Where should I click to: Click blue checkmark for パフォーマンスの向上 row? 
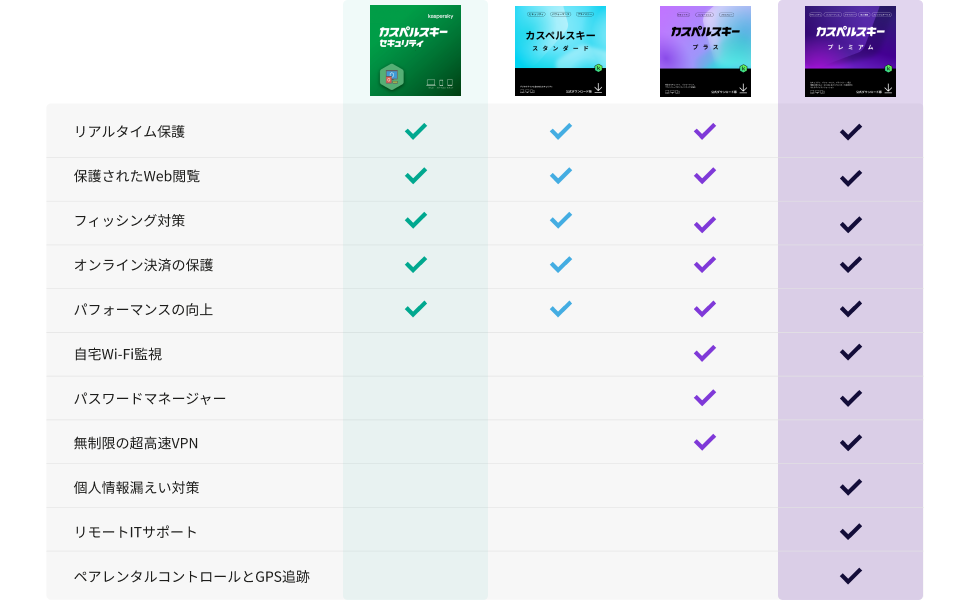click(561, 309)
